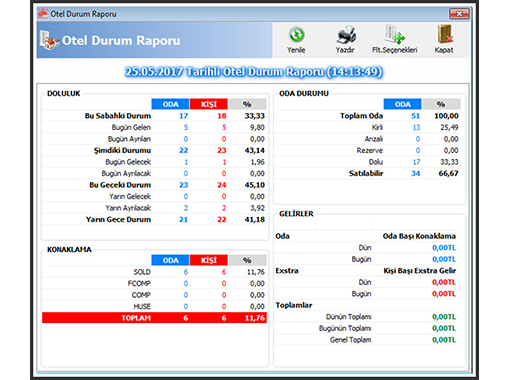Screen dimensions: 510x380
Task: Click the Yazdır printer icon
Action: click(x=346, y=35)
